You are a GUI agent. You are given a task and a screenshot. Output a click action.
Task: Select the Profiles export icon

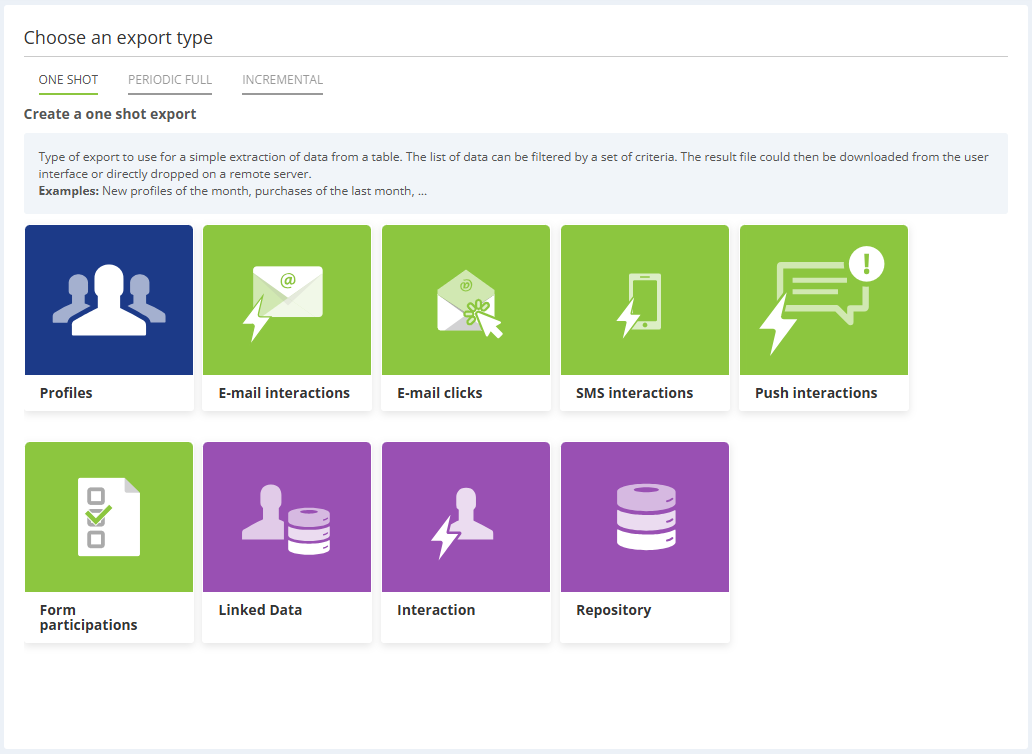click(x=109, y=300)
